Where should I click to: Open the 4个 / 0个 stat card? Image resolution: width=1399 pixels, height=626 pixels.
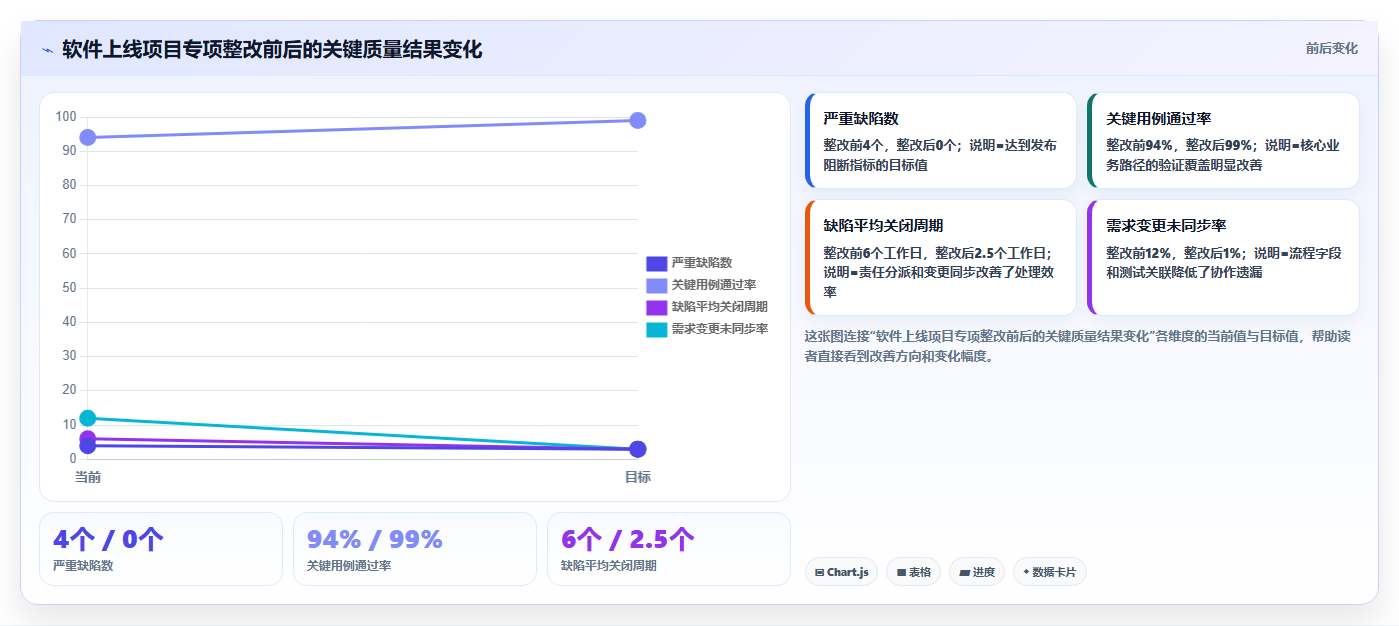(x=161, y=549)
